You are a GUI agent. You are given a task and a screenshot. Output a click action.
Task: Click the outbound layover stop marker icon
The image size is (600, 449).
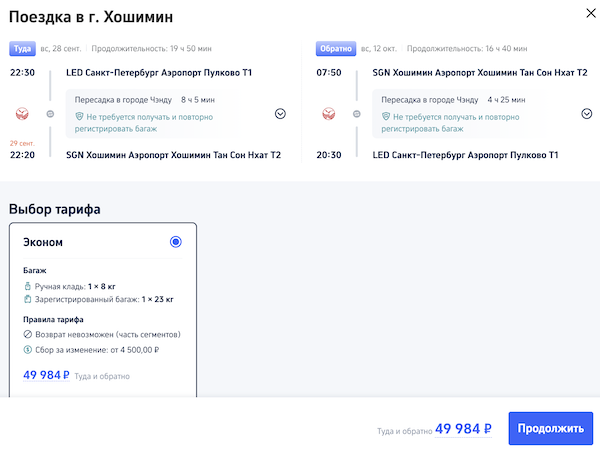(x=51, y=113)
